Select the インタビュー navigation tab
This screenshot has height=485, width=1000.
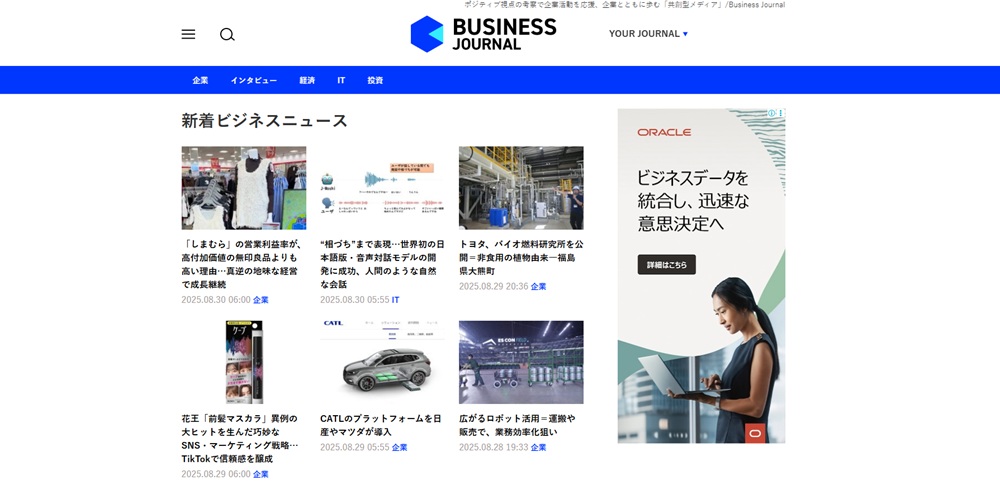click(254, 80)
